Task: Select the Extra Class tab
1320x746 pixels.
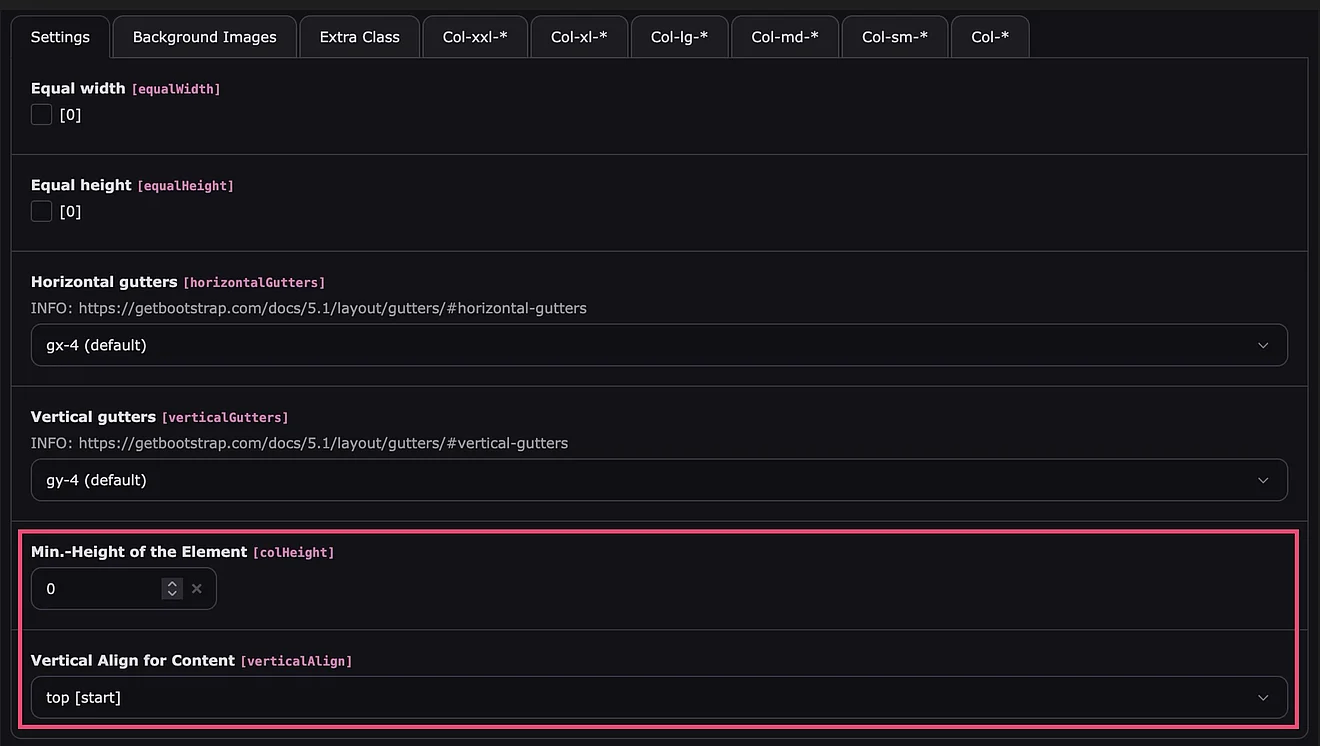Action: pos(359,37)
